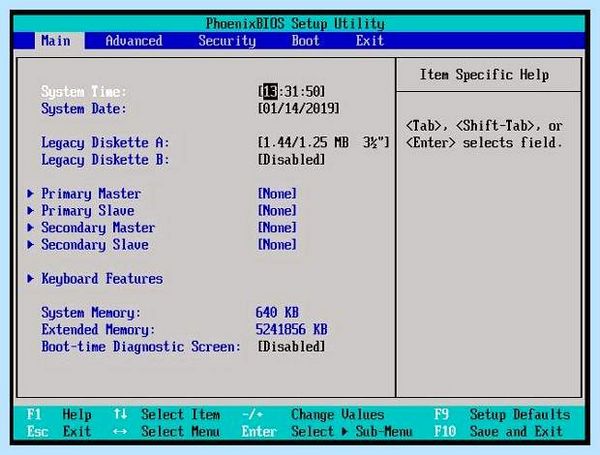Select the None value for Primary Master

point(277,194)
